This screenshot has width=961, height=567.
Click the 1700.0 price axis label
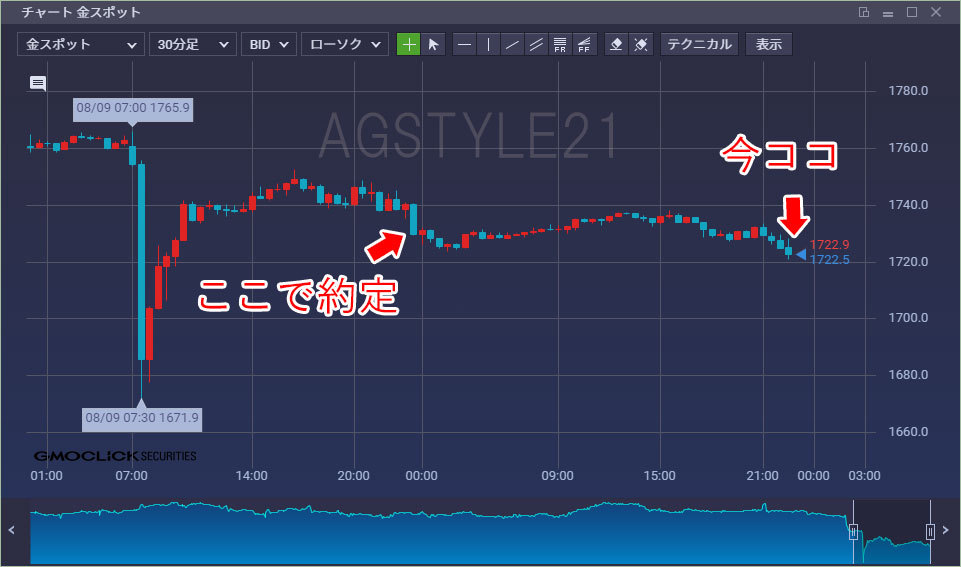908,318
